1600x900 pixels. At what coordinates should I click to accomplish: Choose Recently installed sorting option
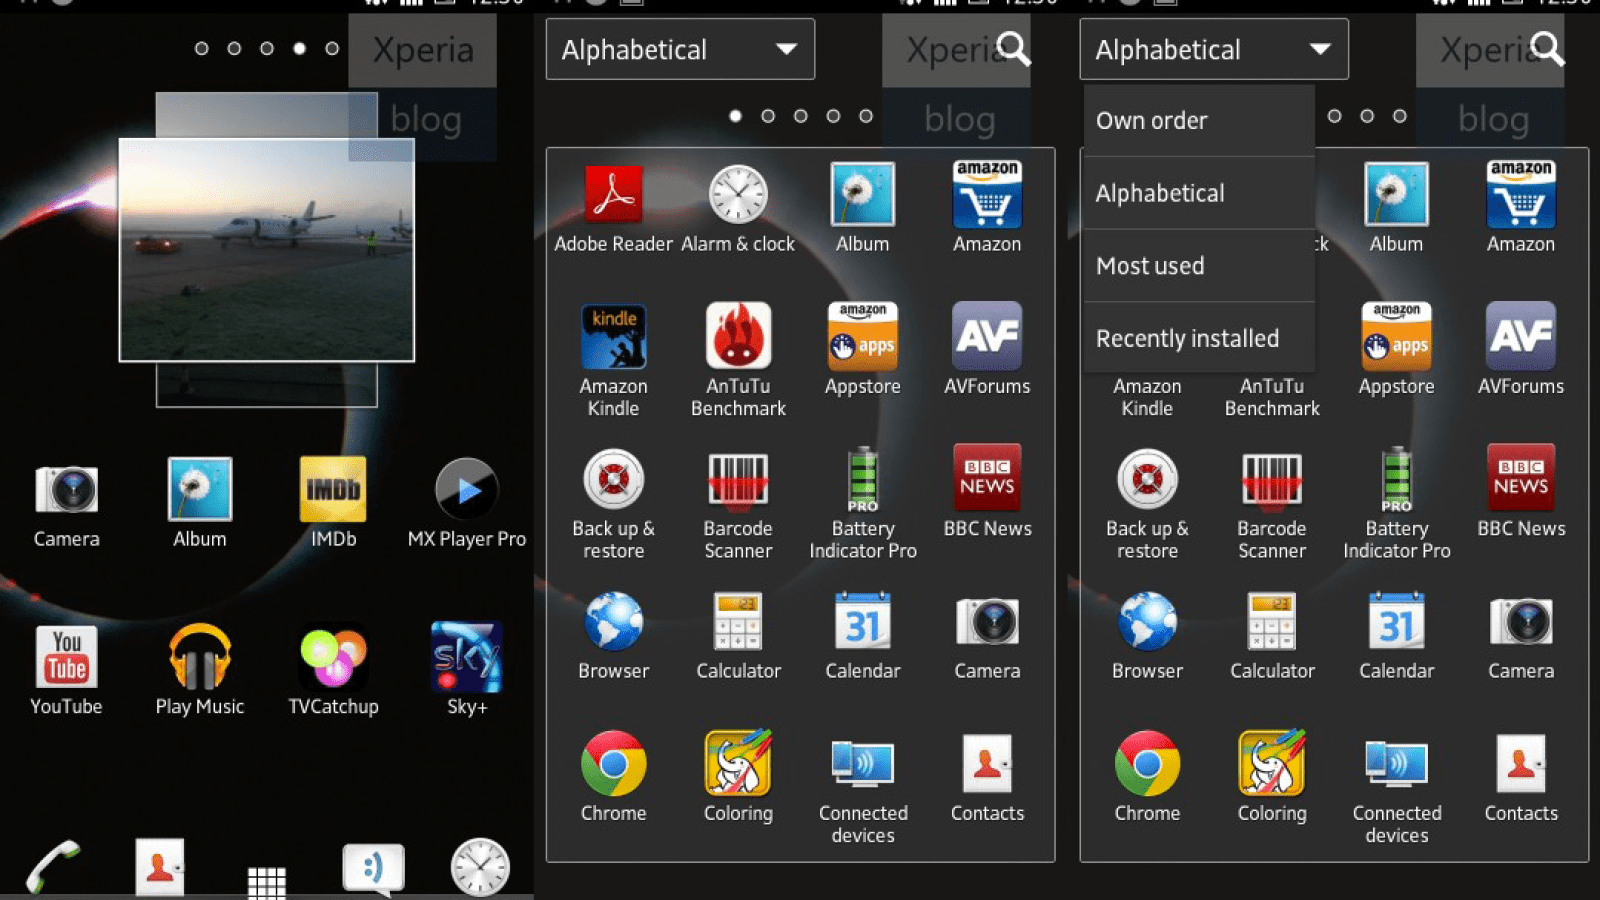[1186, 338]
